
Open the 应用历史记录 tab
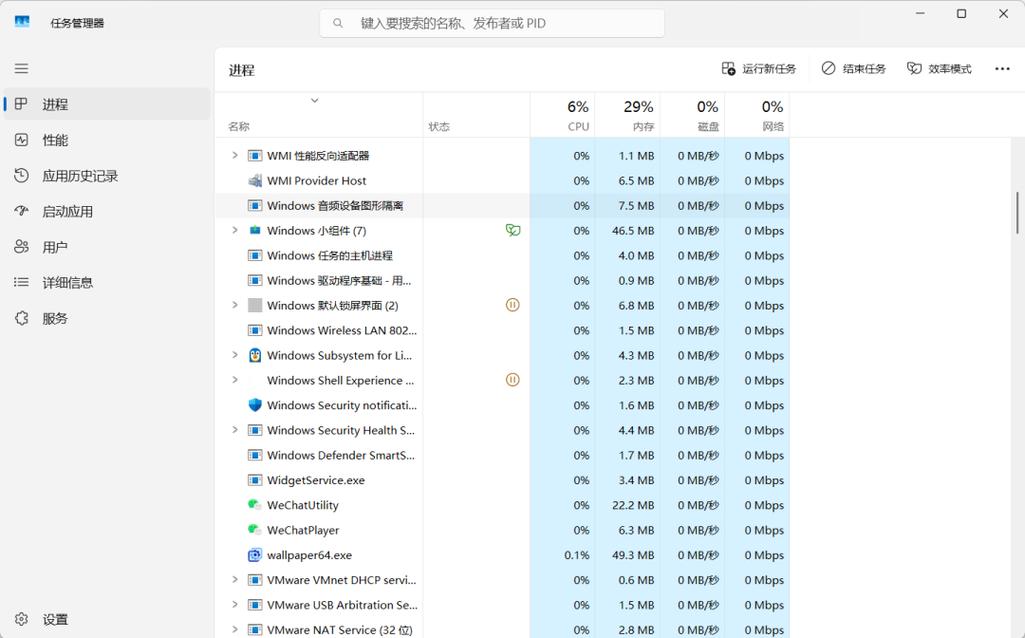(107, 176)
